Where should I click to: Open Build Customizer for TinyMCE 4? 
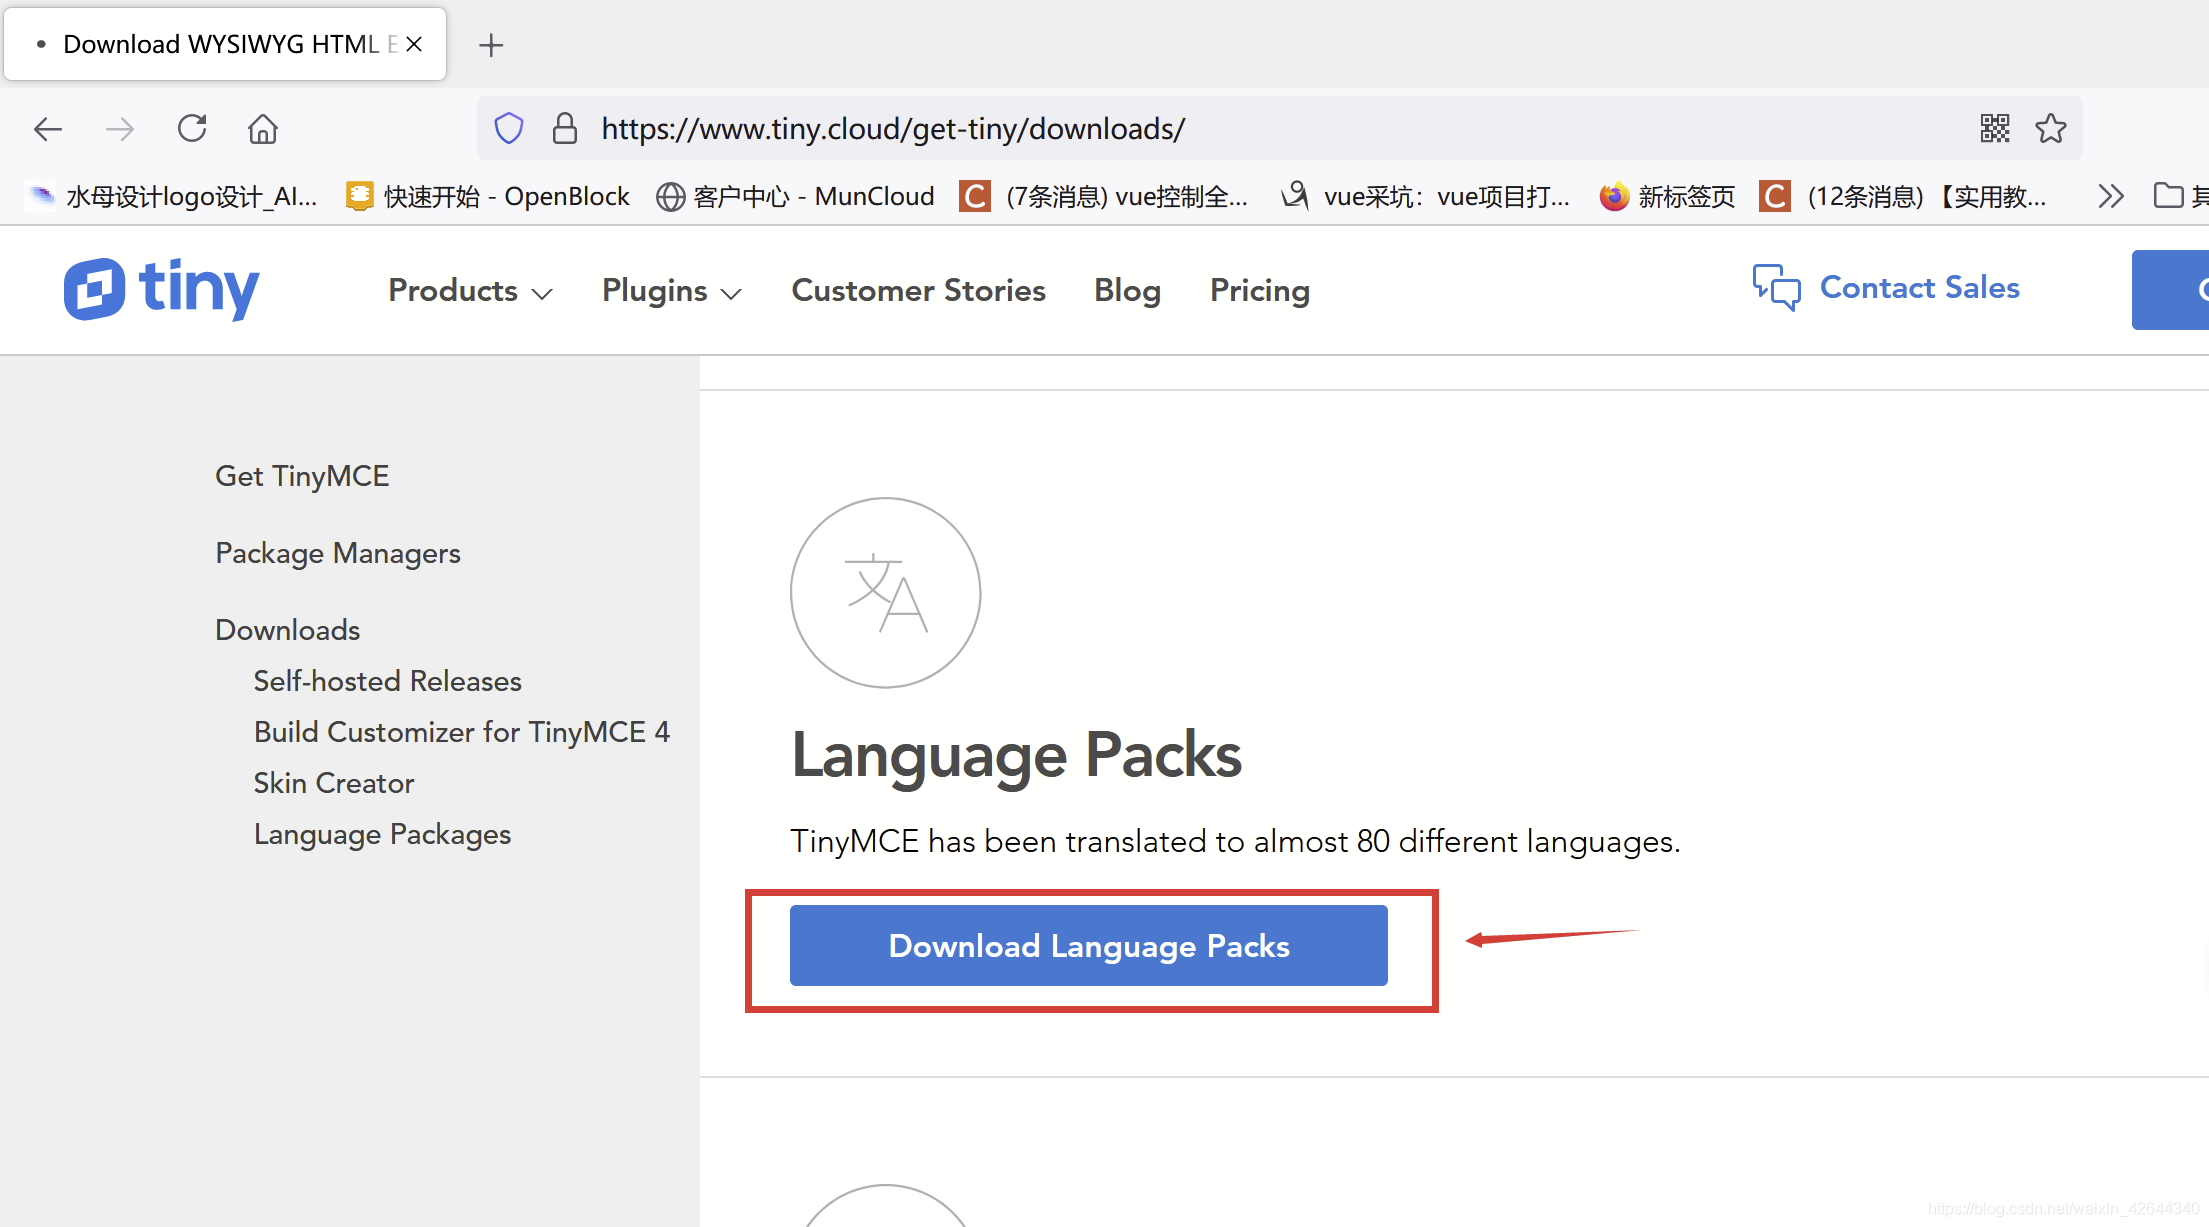[x=461, y=732]
